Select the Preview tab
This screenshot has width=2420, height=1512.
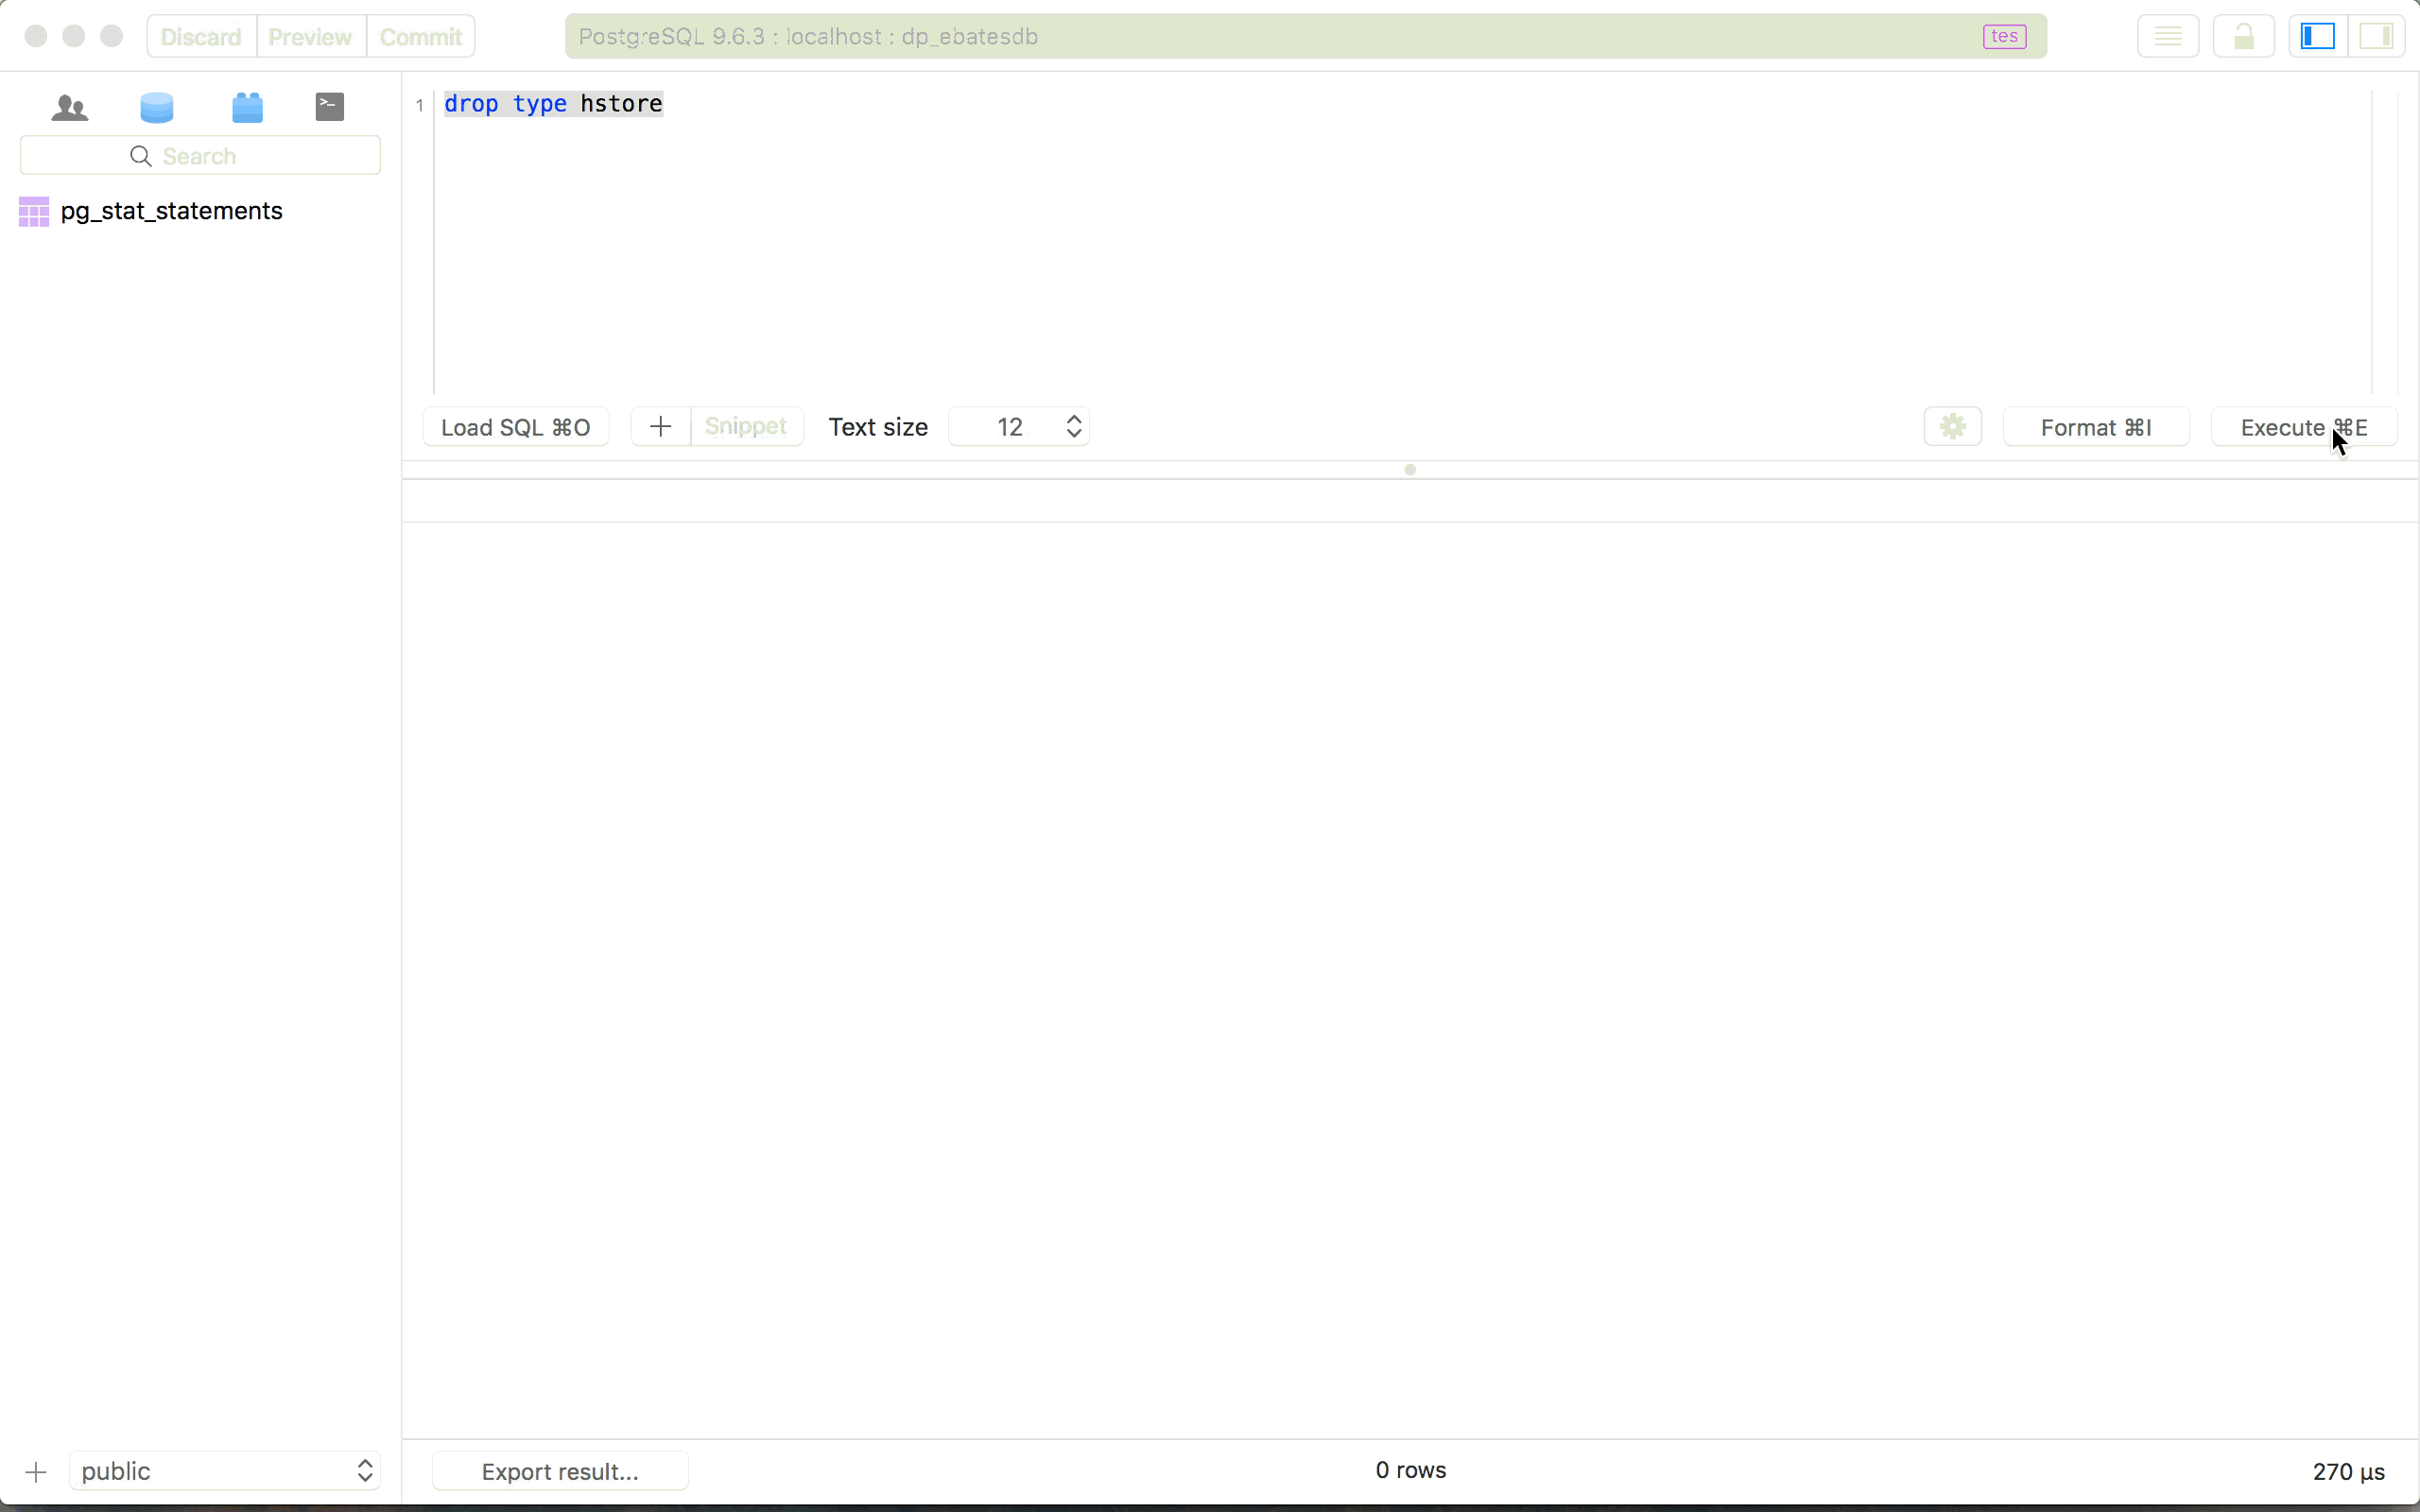310,36
